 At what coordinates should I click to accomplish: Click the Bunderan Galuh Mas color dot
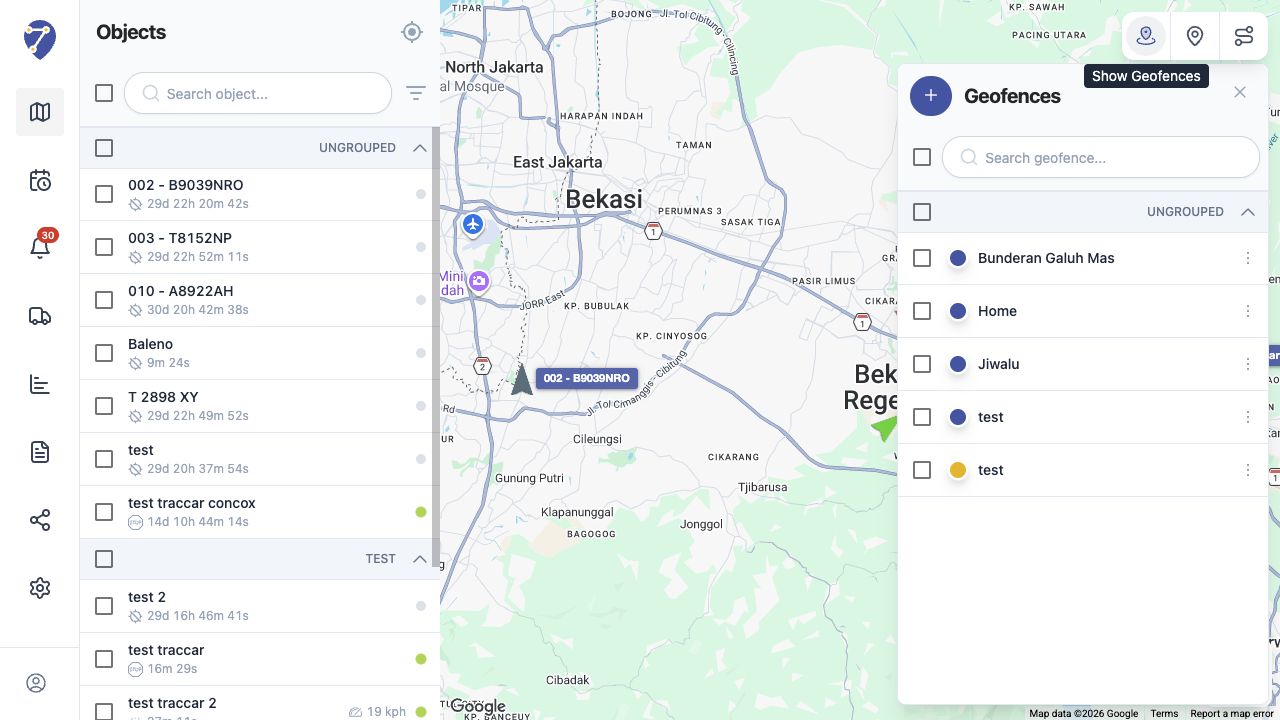click(x=958, y=258)
